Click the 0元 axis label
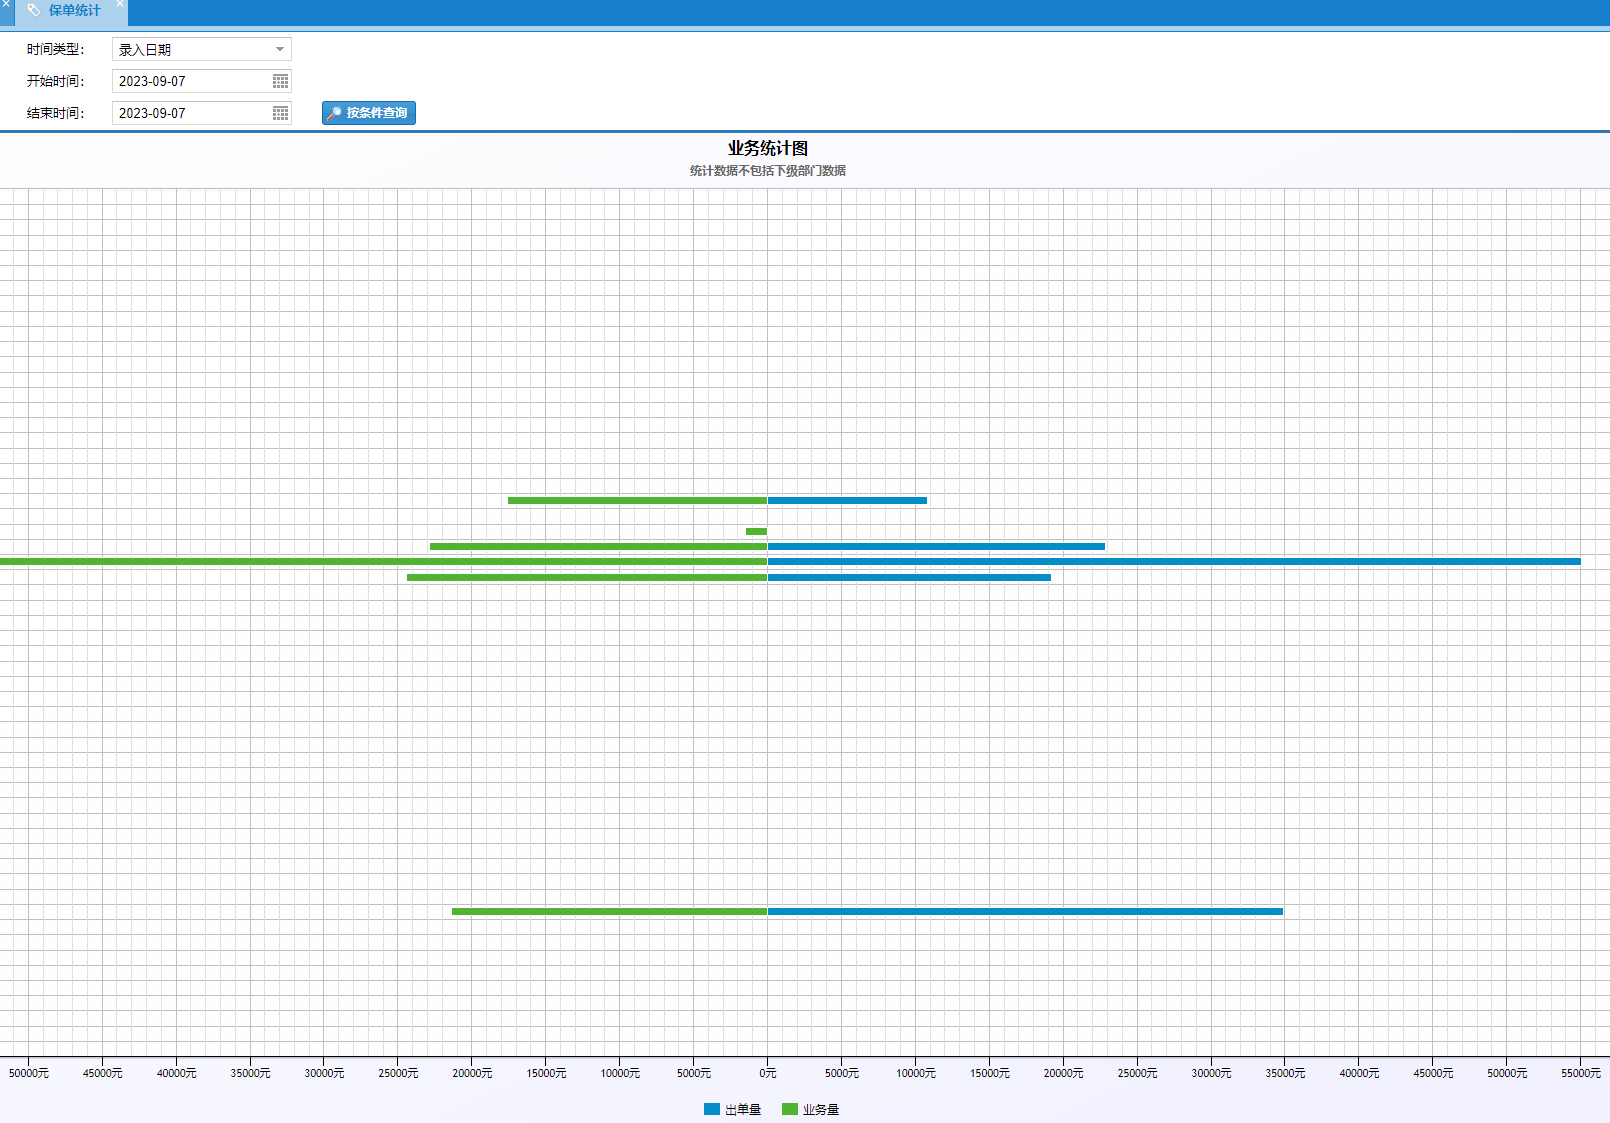The height and width of the screenshot is (1123, 1610). pos(768,1073)
